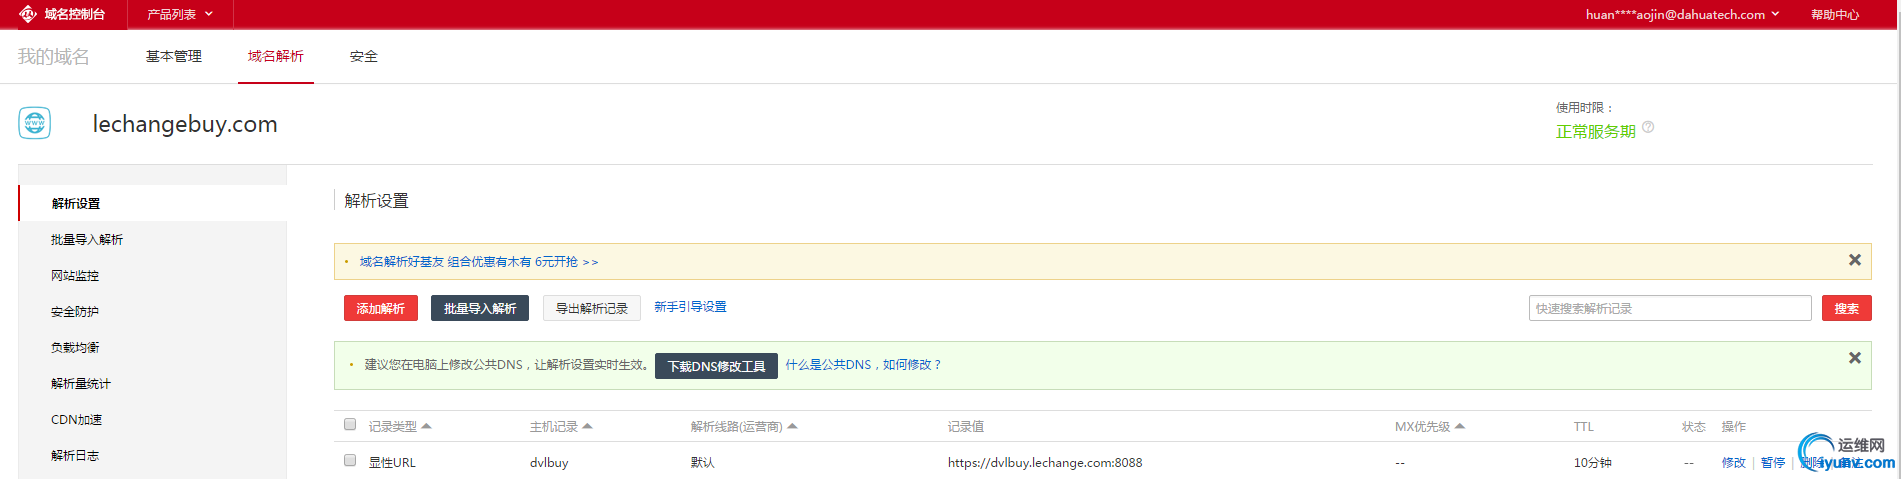Click the 10分钟 TTL value
This screenshot has width=1901, height=479.
[x=1592, y=462]
